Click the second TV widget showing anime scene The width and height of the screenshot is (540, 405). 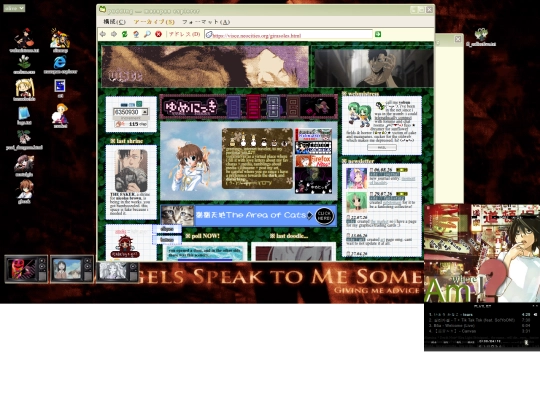tap(72, 269)
